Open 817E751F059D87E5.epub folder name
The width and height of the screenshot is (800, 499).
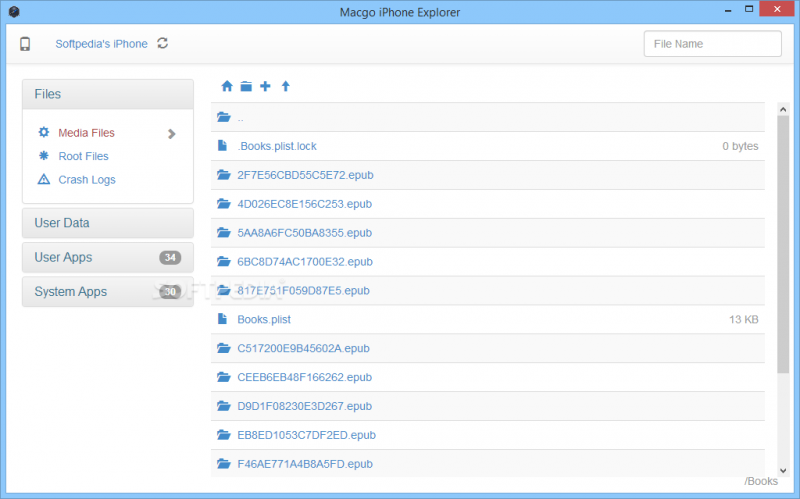(x=304, y=290)
